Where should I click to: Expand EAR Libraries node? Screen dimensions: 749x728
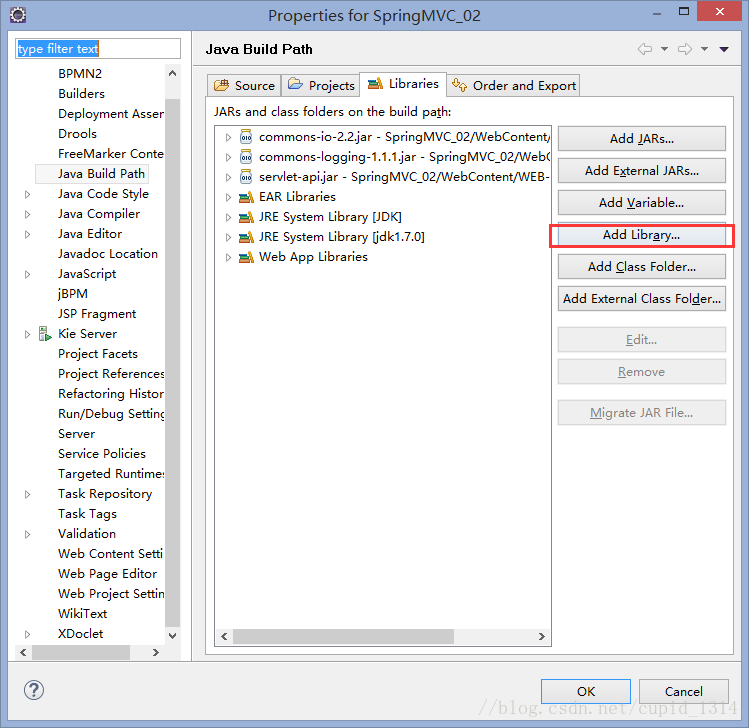(x=228, y=197)
